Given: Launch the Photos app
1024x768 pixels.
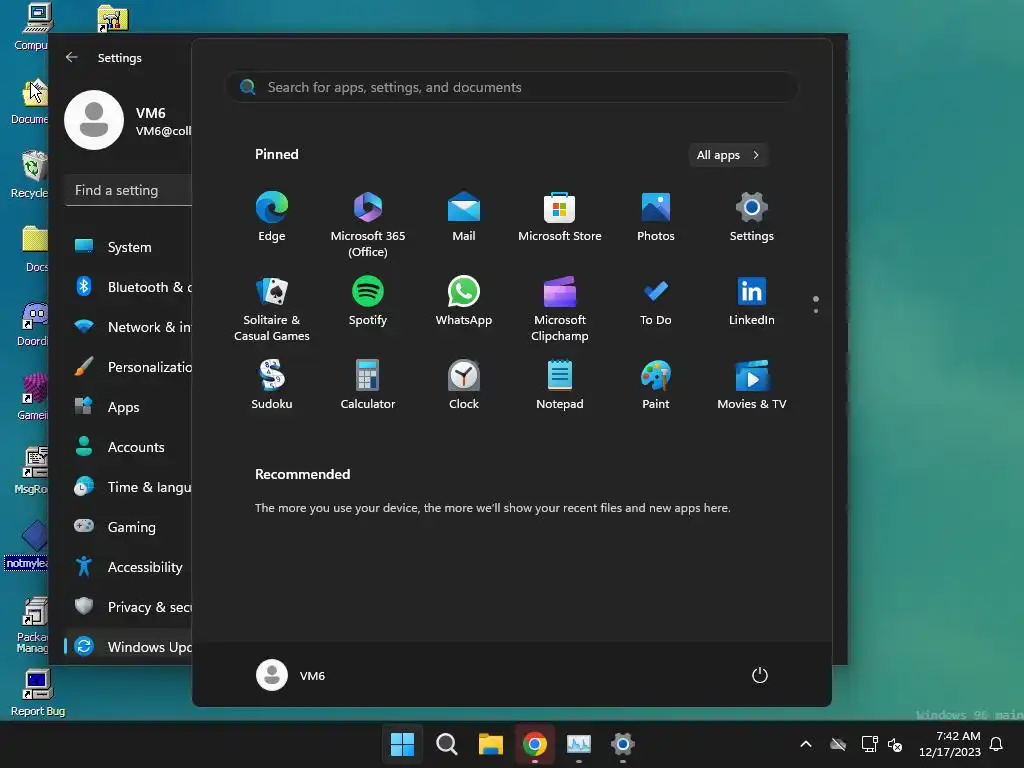Looking at the screenshot, I should tap(656, 216).
